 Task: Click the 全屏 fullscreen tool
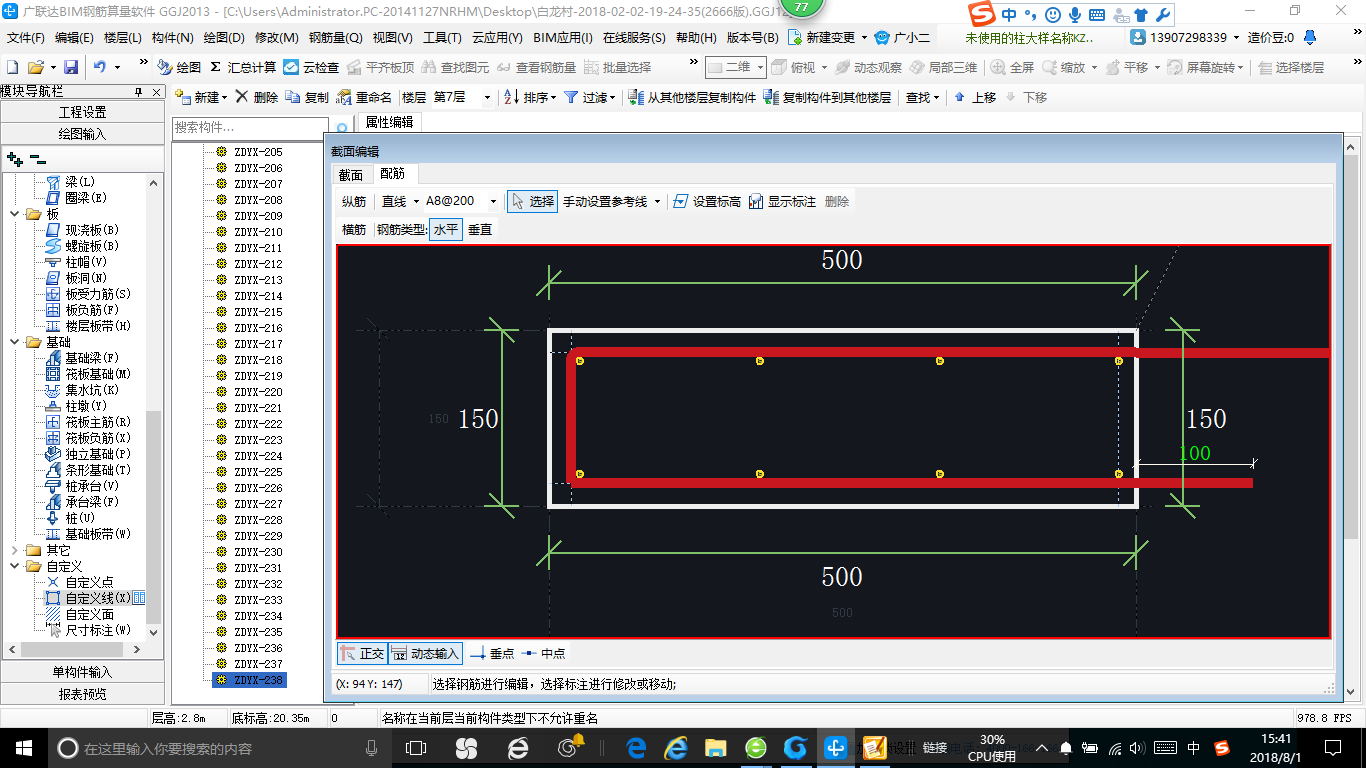[1012, 67]
